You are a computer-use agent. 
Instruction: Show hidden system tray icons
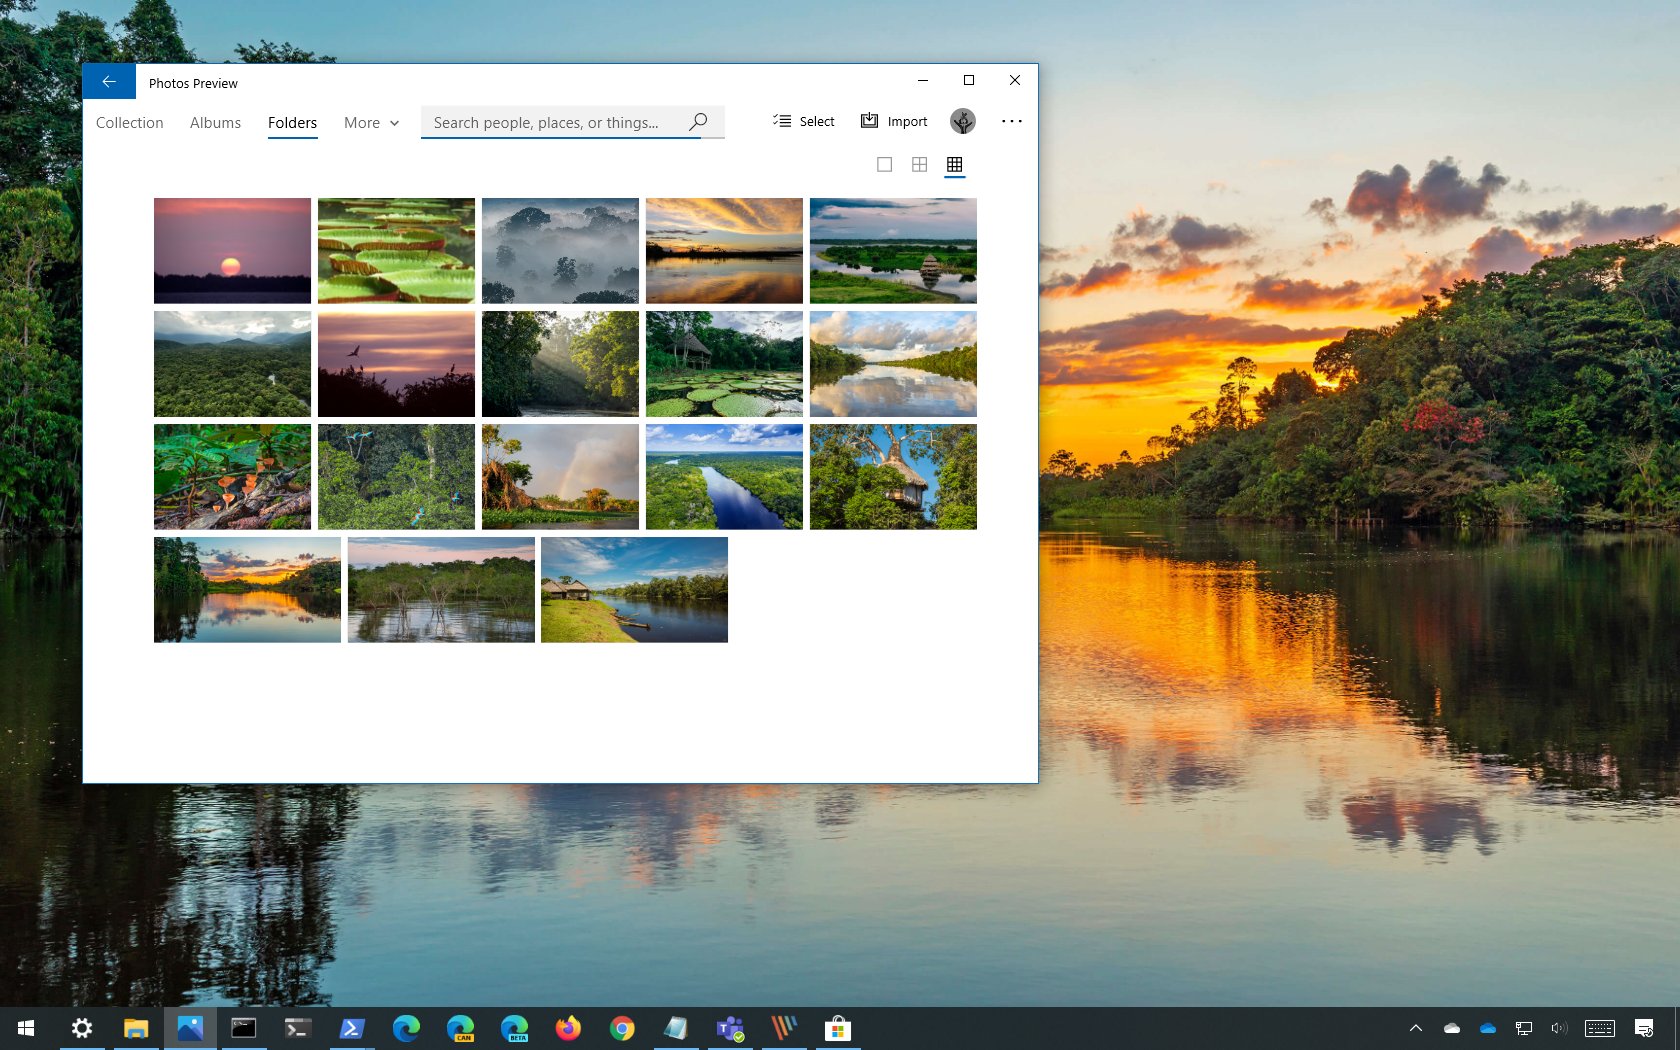1416,1028
